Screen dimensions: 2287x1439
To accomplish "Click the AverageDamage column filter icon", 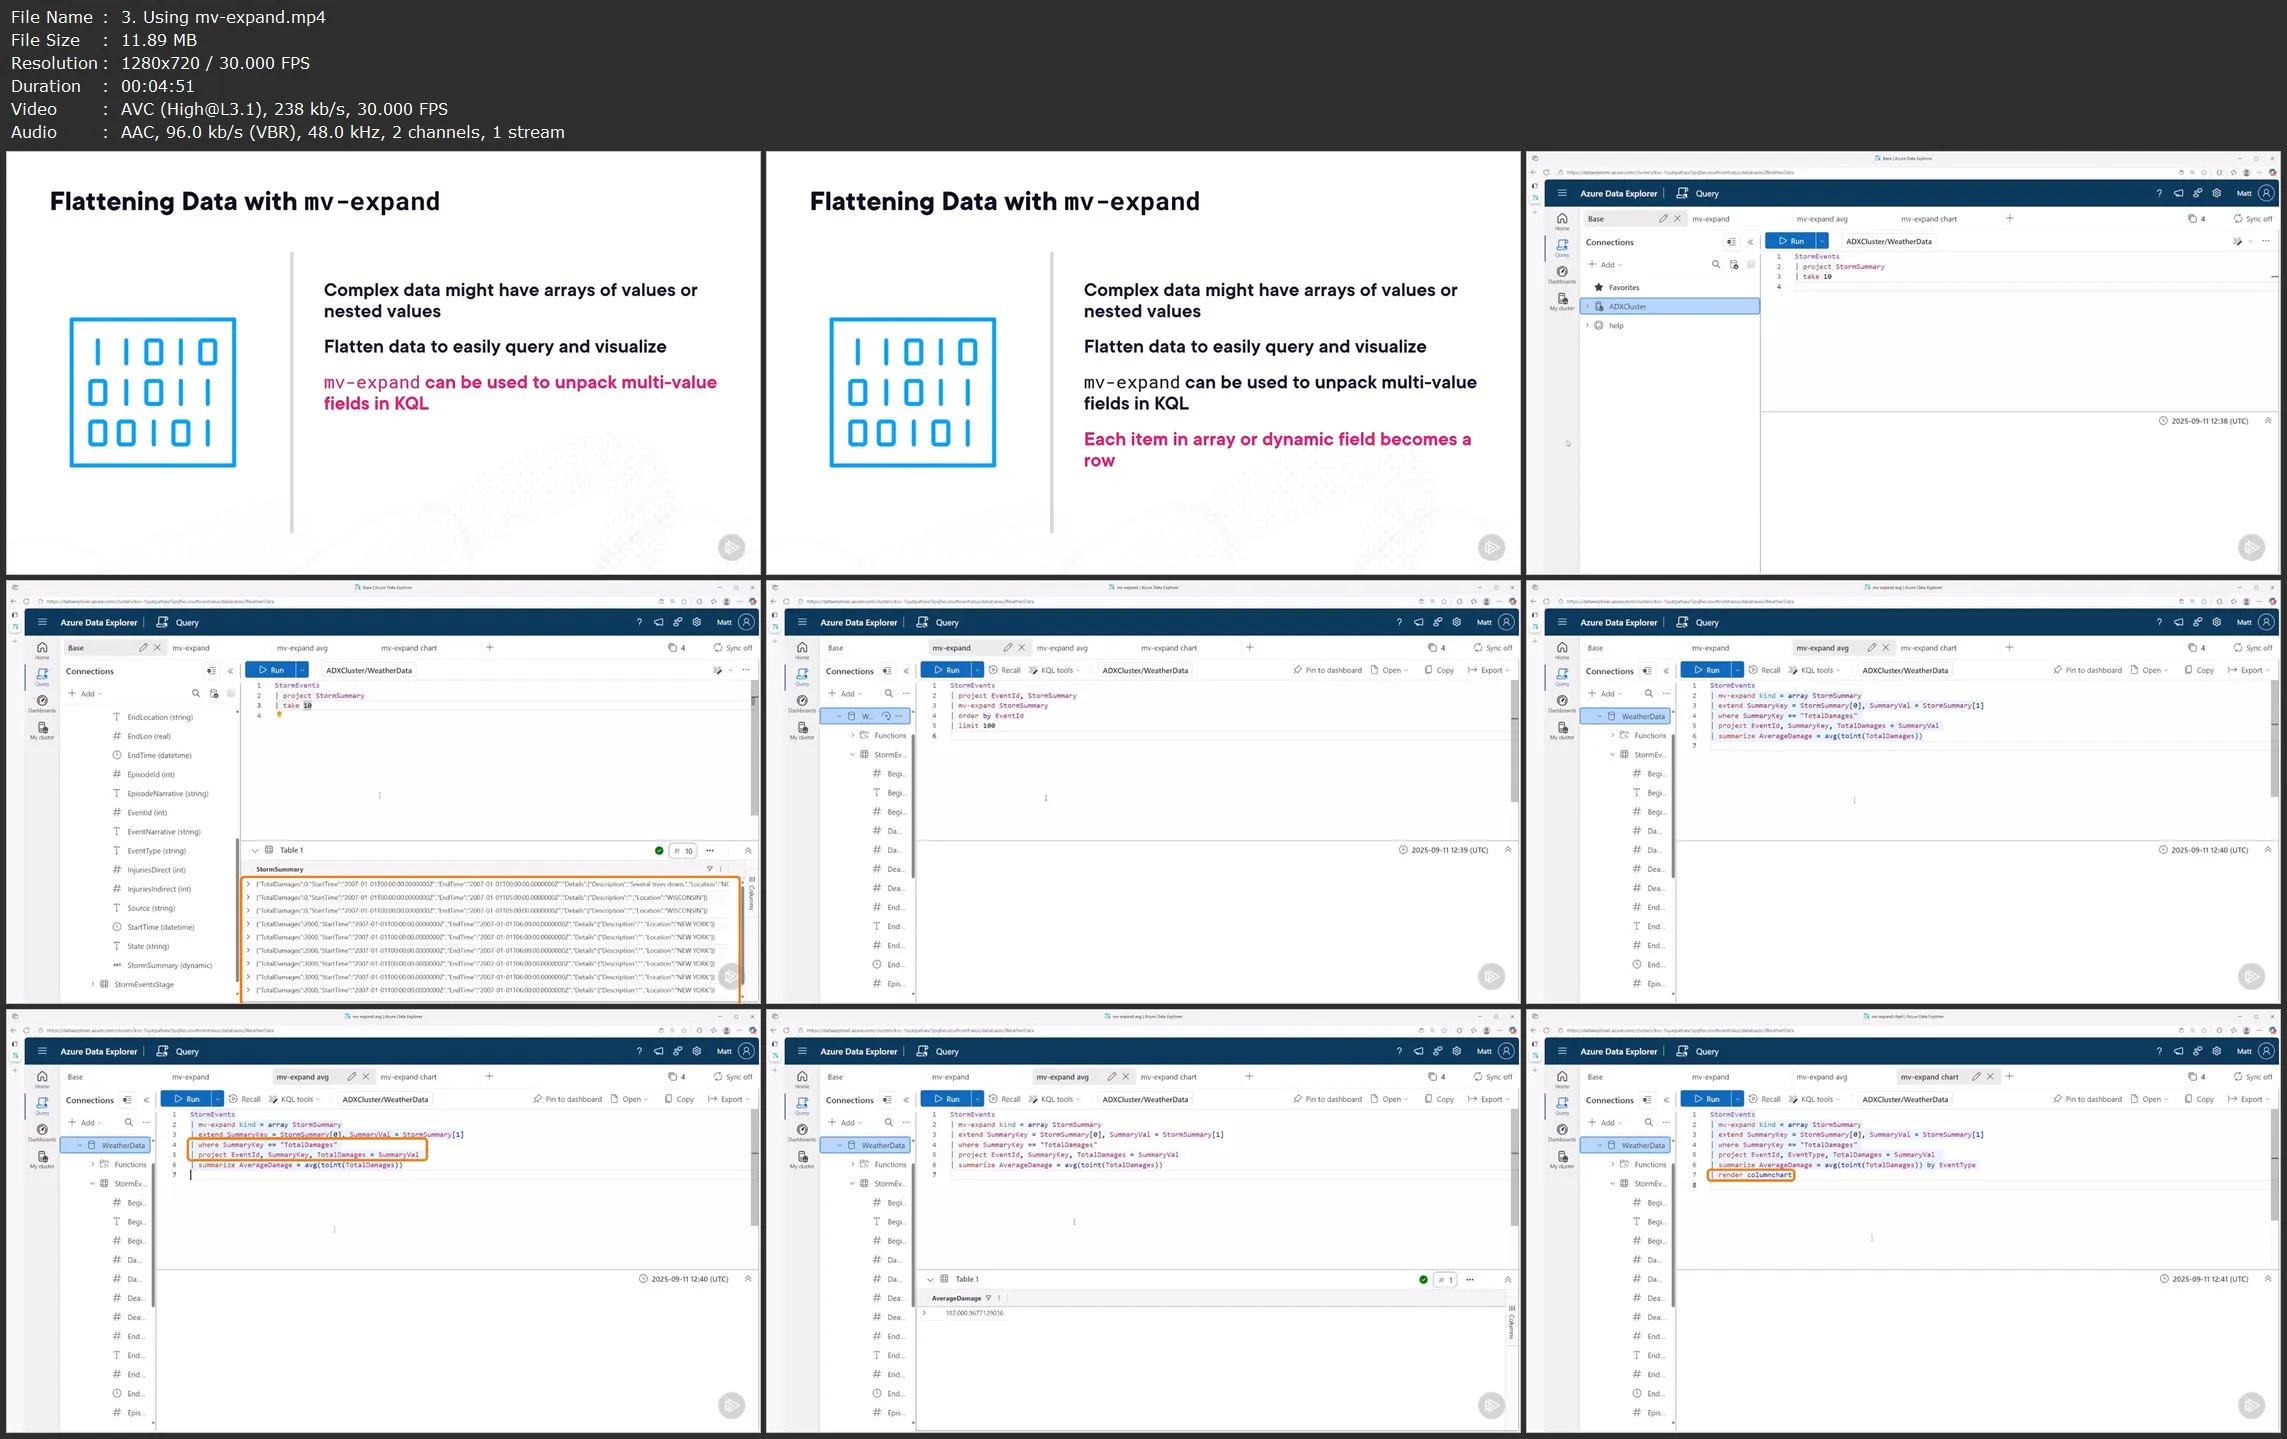I will coord(988,1298).
